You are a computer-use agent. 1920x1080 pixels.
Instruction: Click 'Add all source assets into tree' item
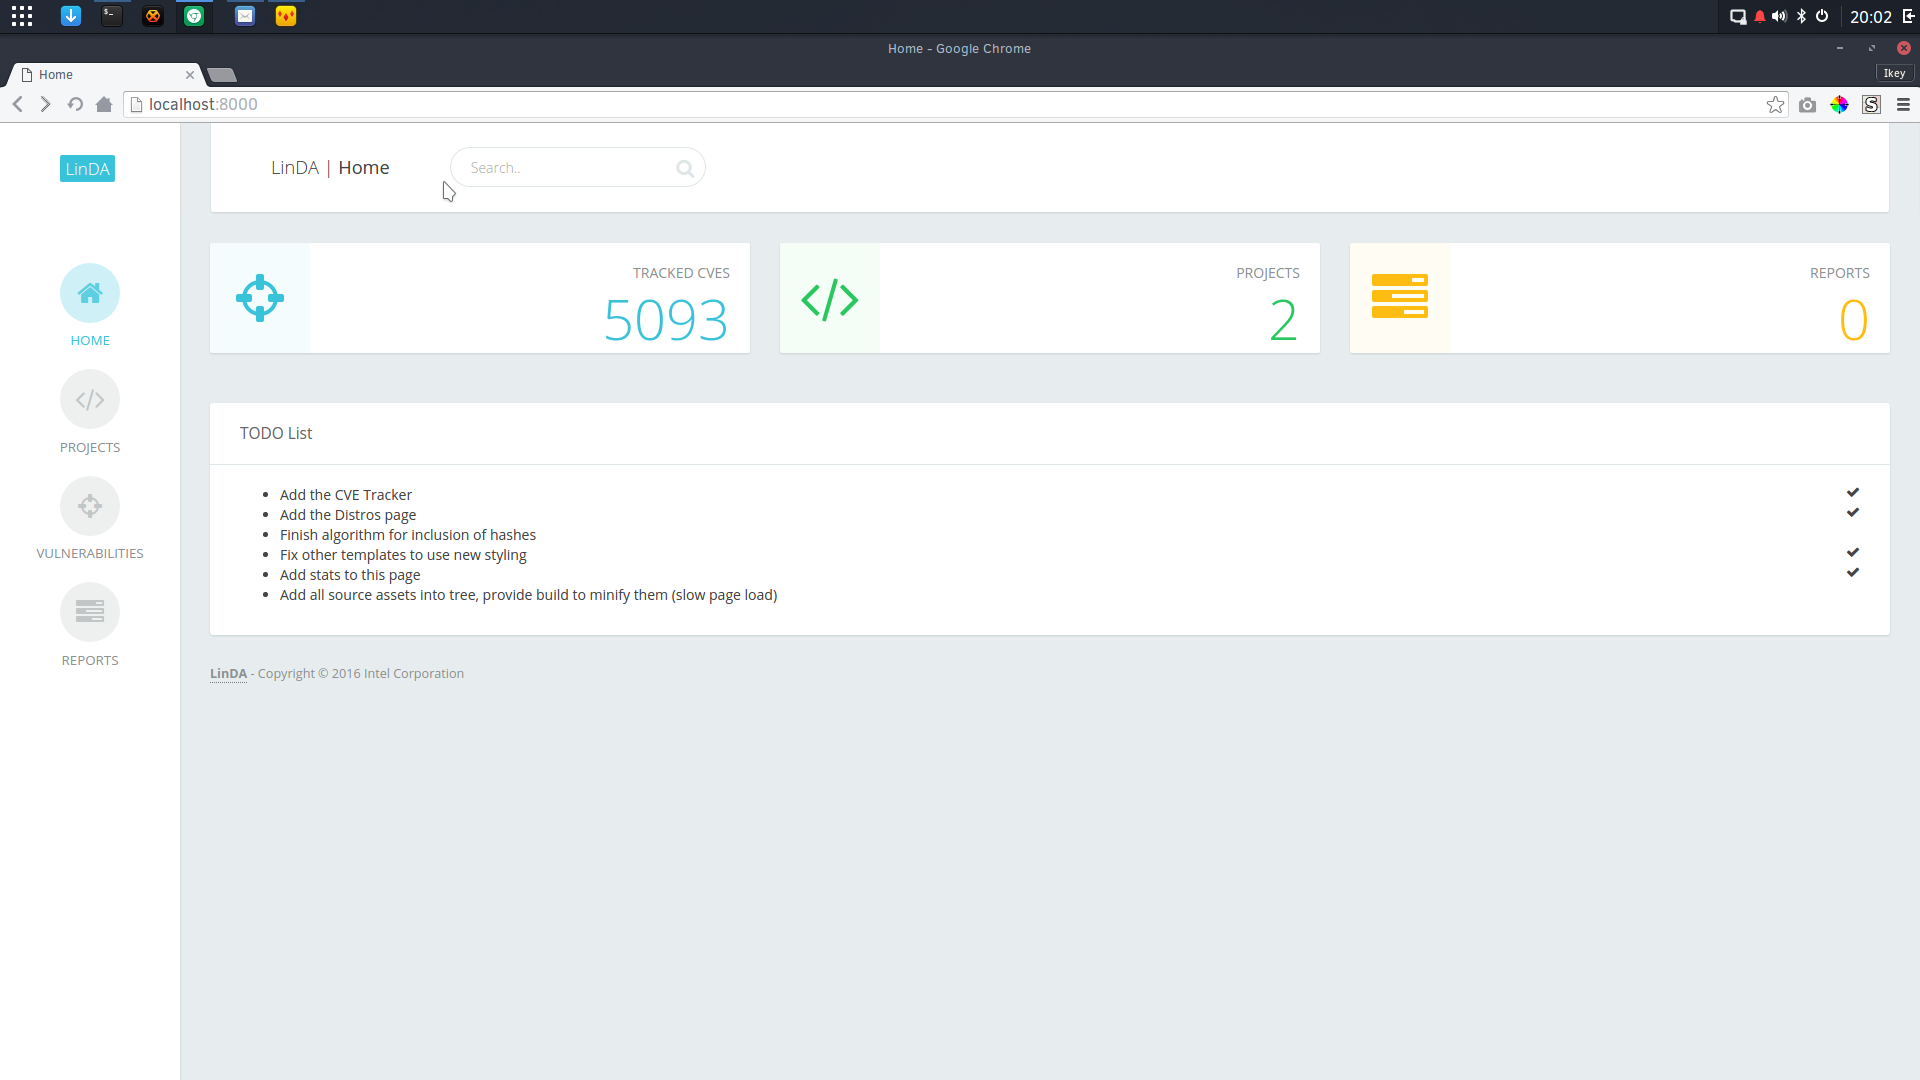coord(528,595)
